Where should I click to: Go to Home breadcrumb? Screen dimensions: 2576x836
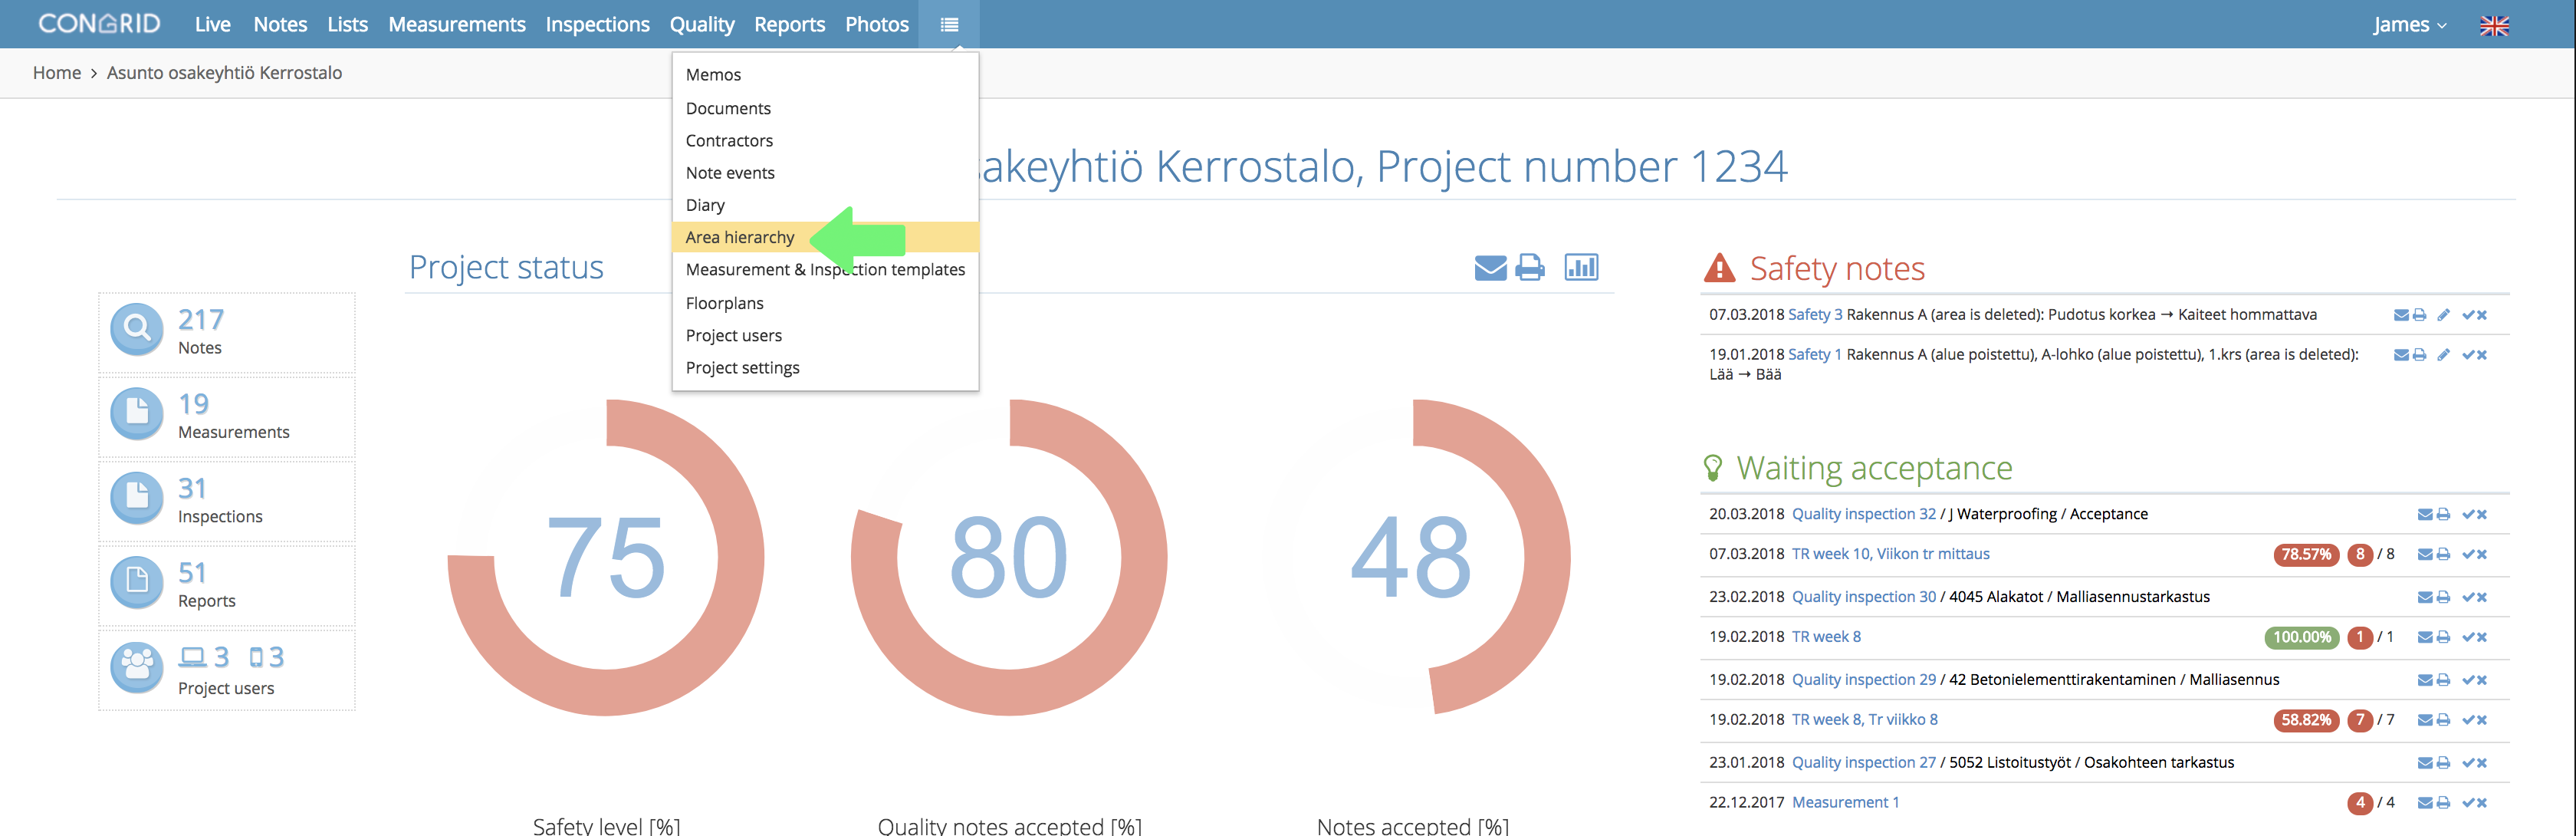[57, 73]
